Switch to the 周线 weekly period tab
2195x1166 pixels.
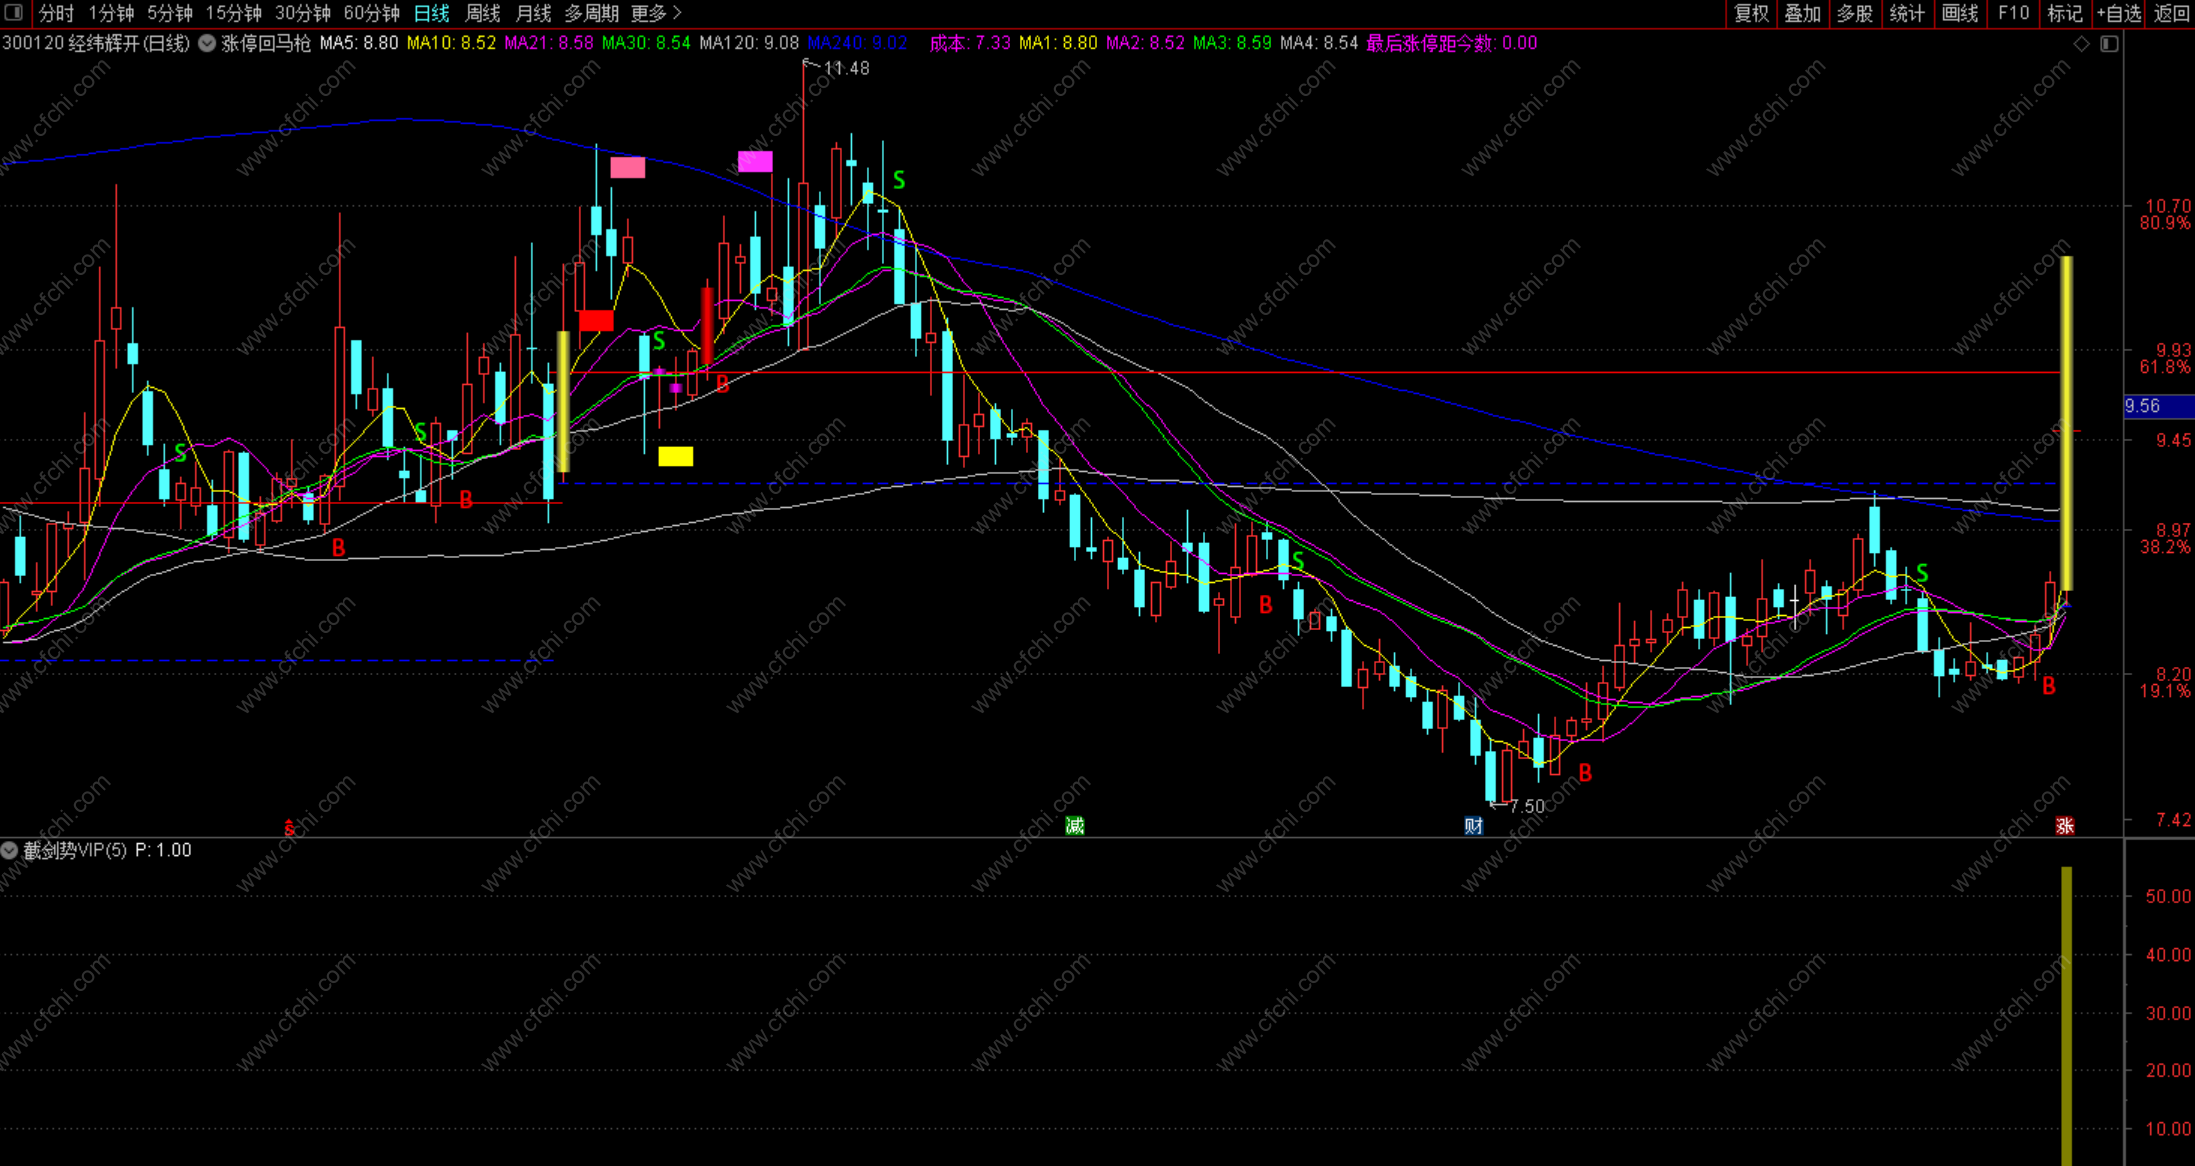pos(483,13)
